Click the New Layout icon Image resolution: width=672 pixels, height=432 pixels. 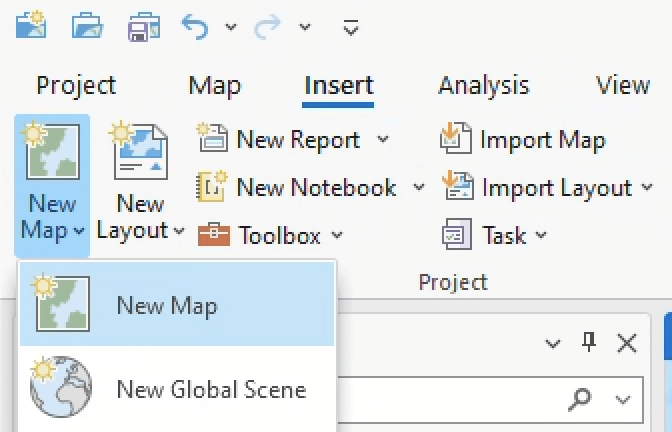139,151
